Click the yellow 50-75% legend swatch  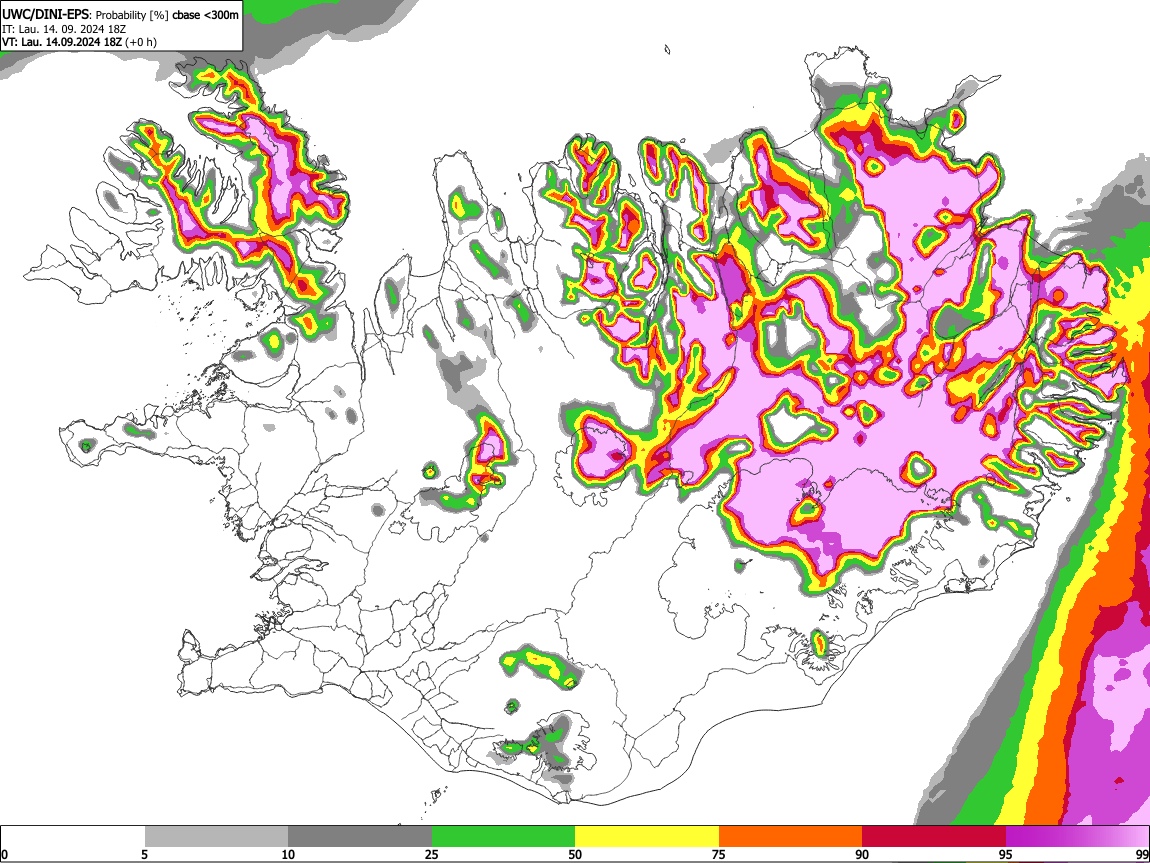coord(647,837)
